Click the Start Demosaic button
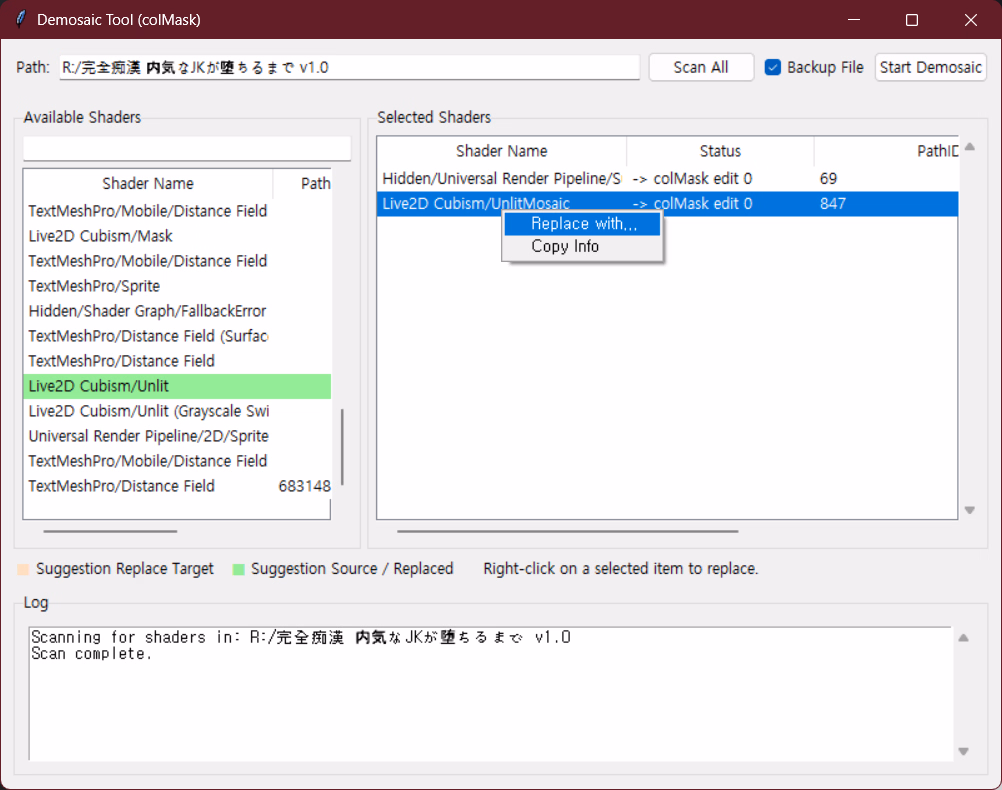 tap(930, 67)
